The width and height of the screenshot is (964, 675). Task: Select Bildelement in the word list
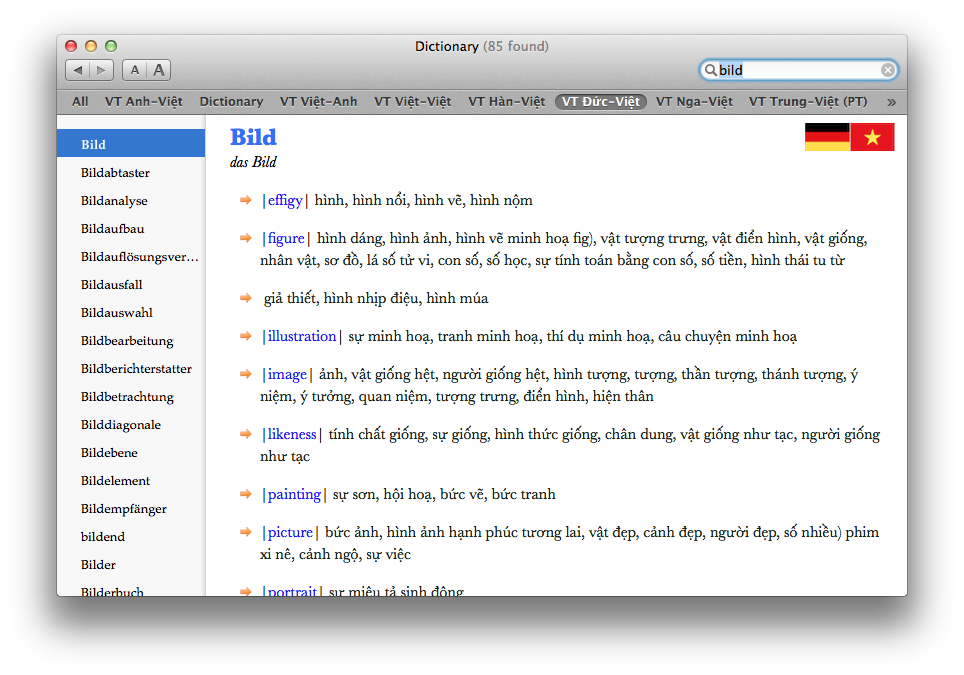point(131,480)
